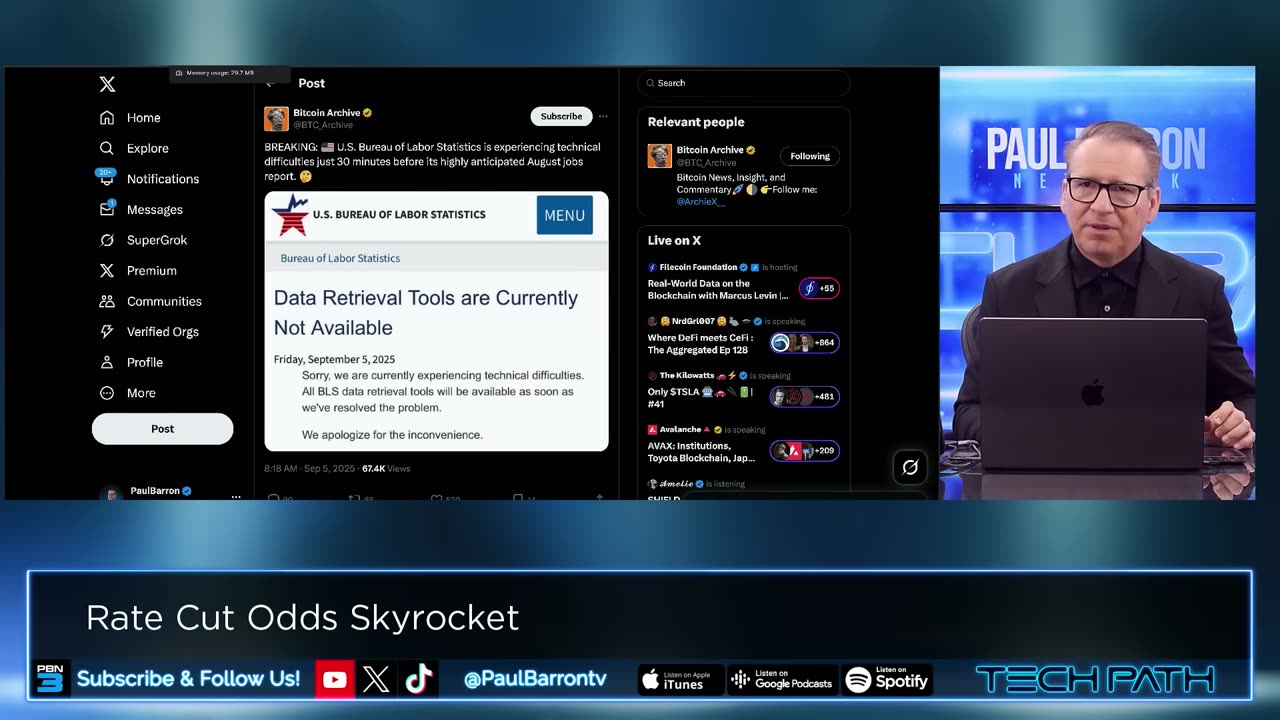Click the Apple iTunes badge
1280x720 pixels.
tap(680, 680)
